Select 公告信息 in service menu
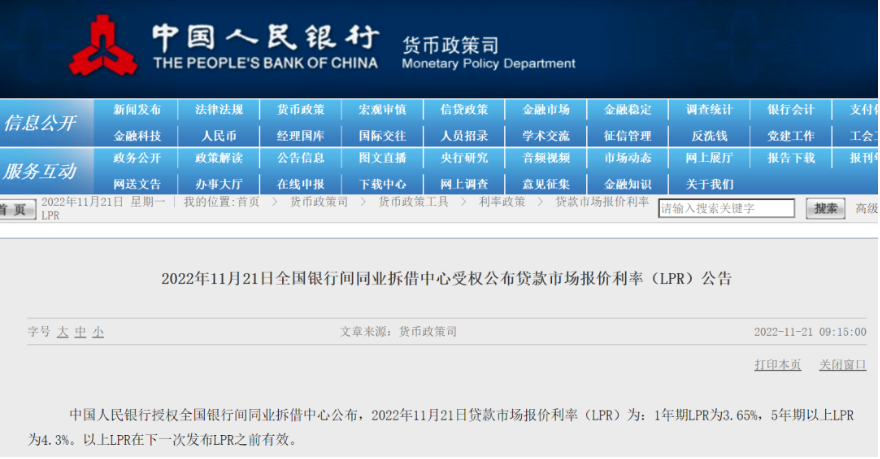This screenshot has height=459, width=880. point(301,158)
